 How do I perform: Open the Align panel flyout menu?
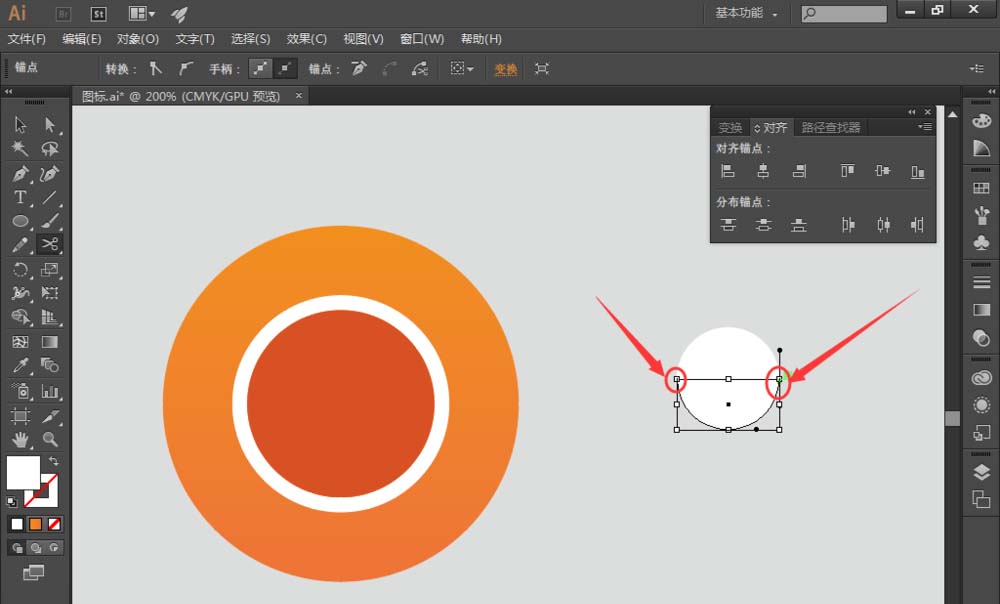coord(925,127)
